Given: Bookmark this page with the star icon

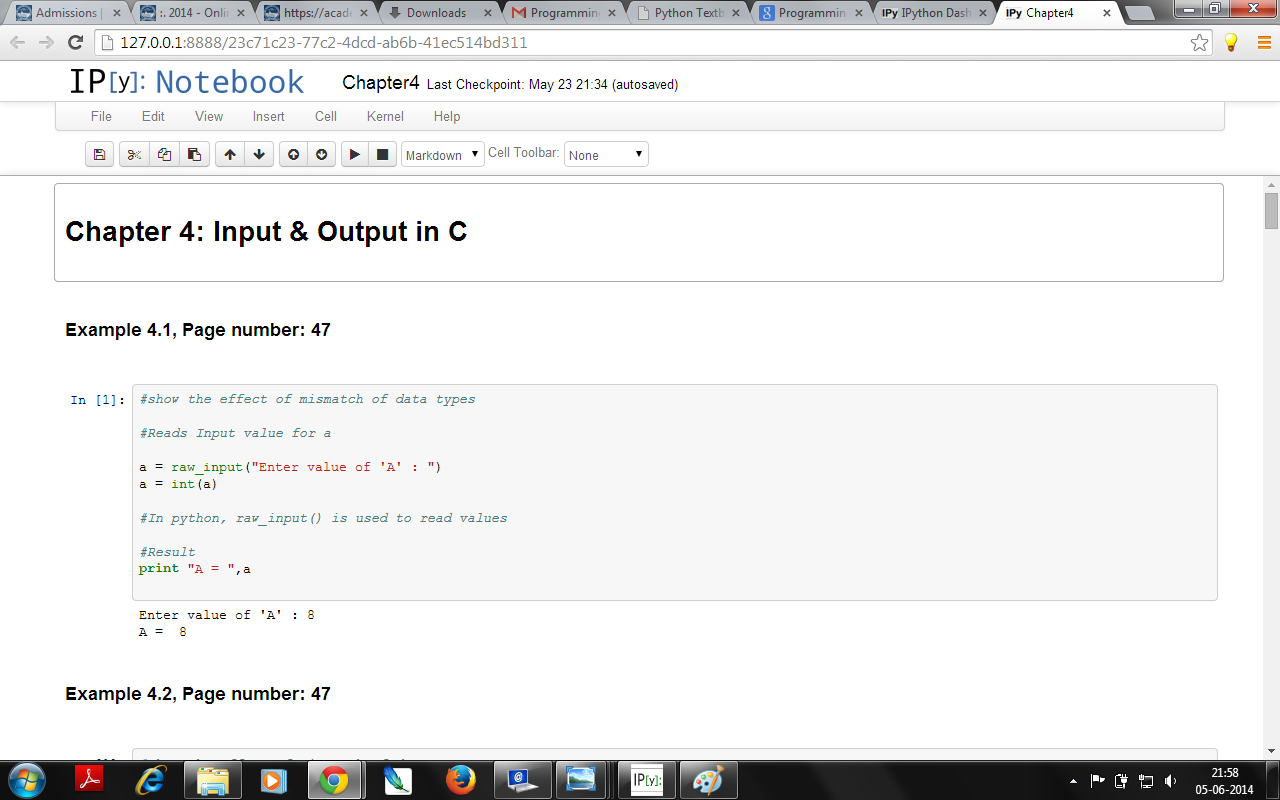Looking at the screenshot, I should 1199,43.
